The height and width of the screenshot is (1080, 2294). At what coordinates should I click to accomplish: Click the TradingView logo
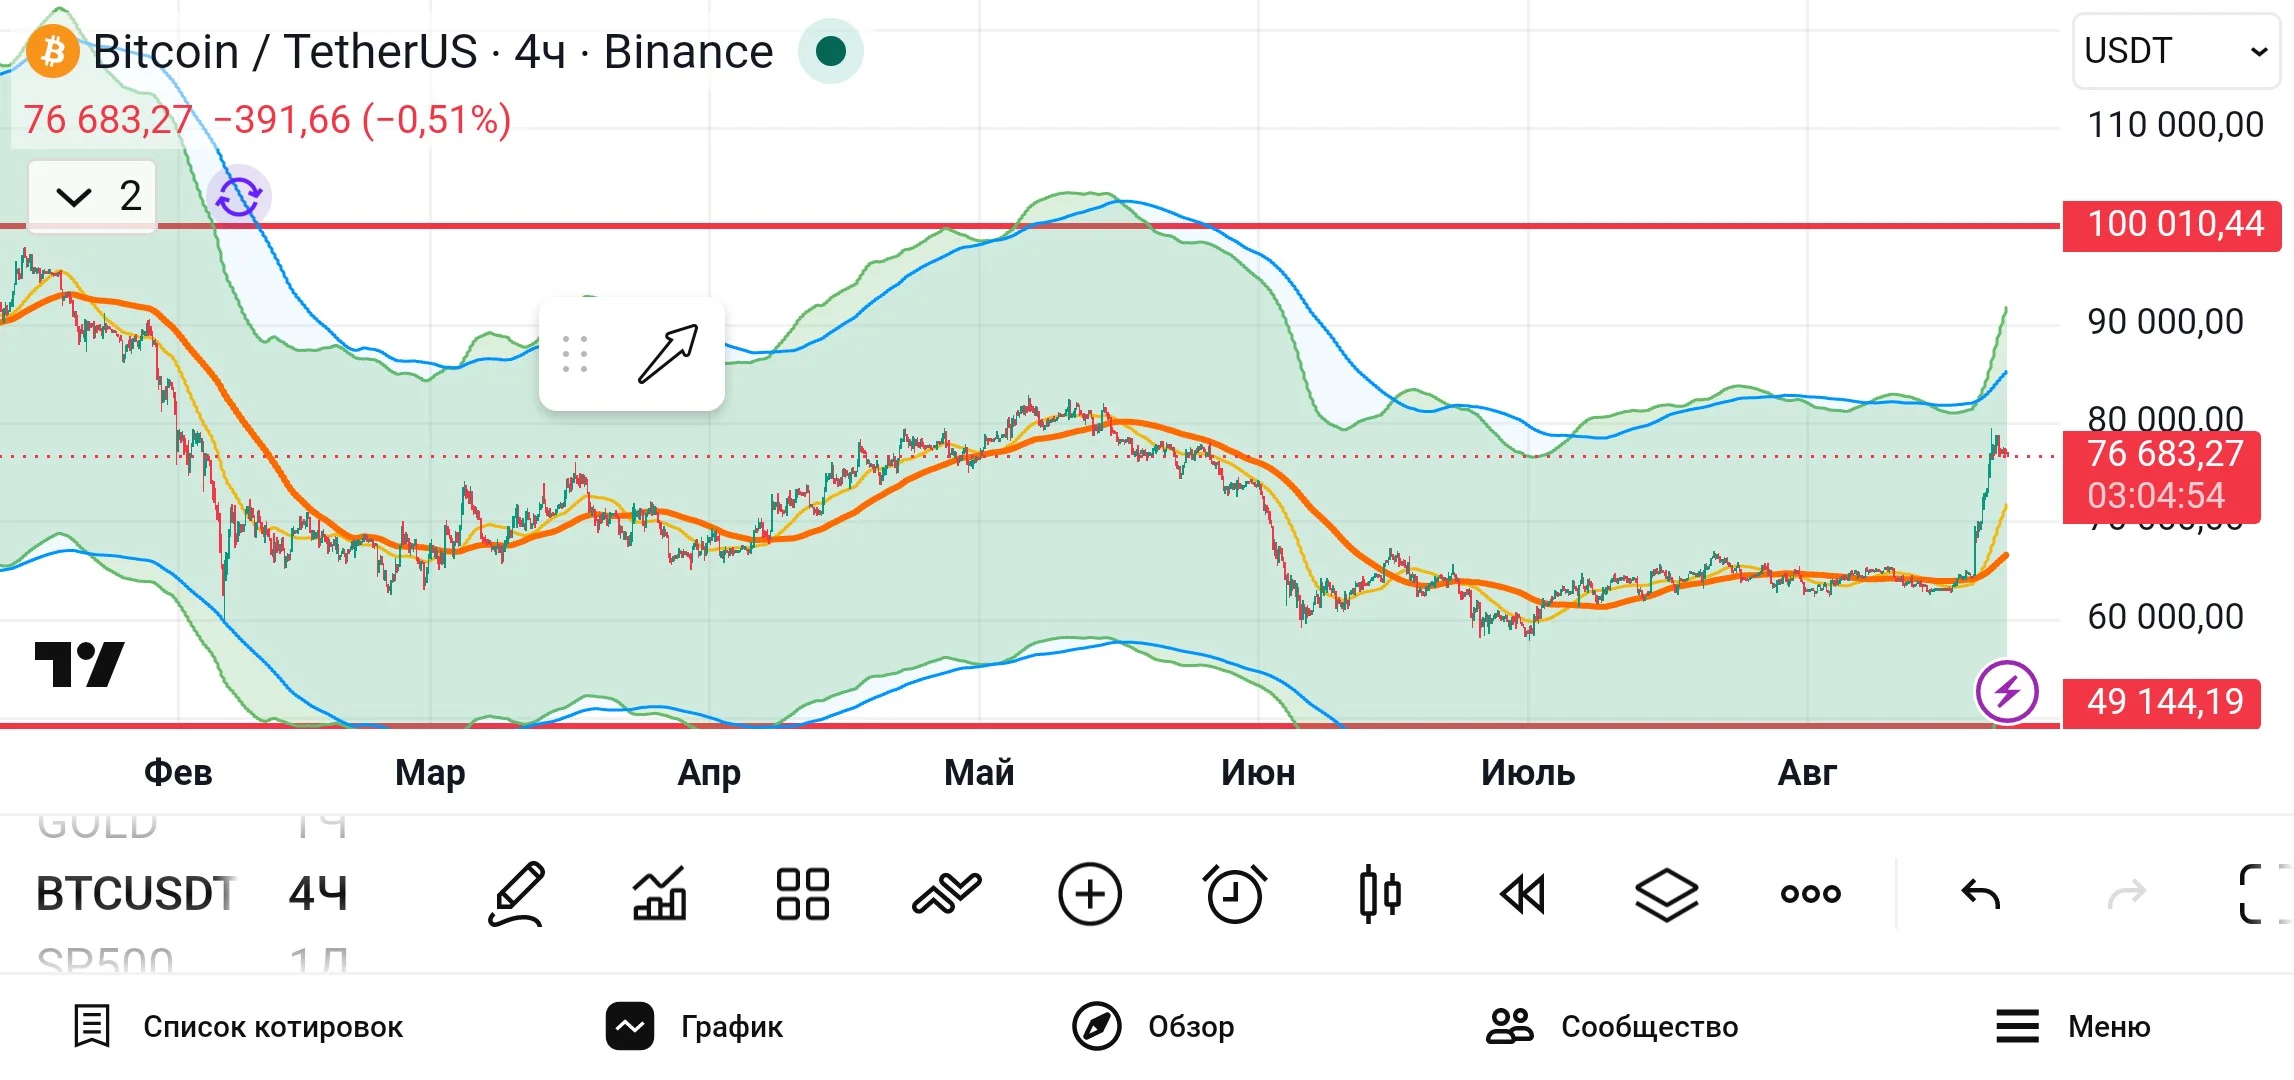tap(80, 665)
